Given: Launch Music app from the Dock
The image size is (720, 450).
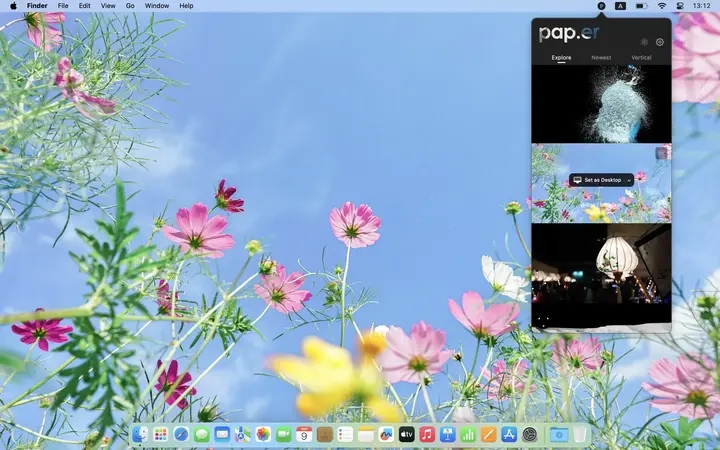Looking at the screenshot, I should point(427,434).
